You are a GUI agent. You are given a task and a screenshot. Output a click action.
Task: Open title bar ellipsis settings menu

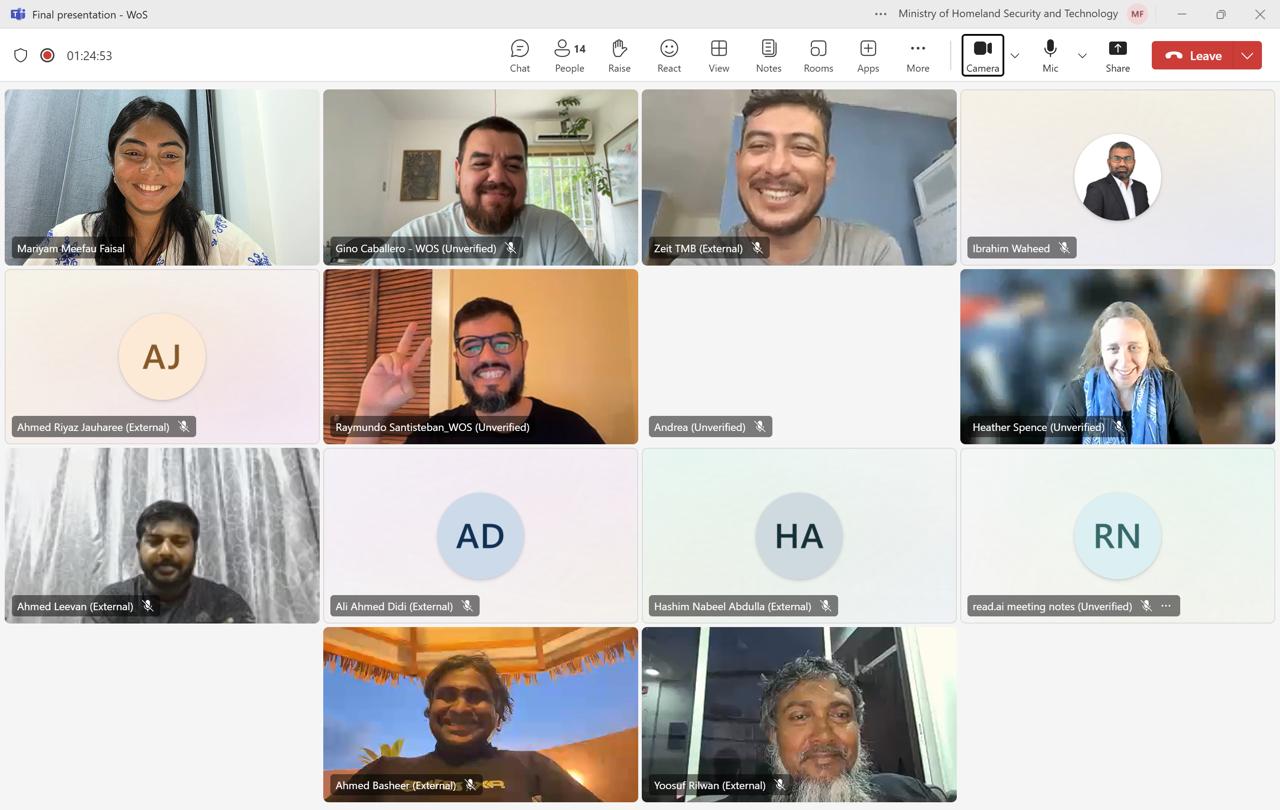tap(880, 14)
